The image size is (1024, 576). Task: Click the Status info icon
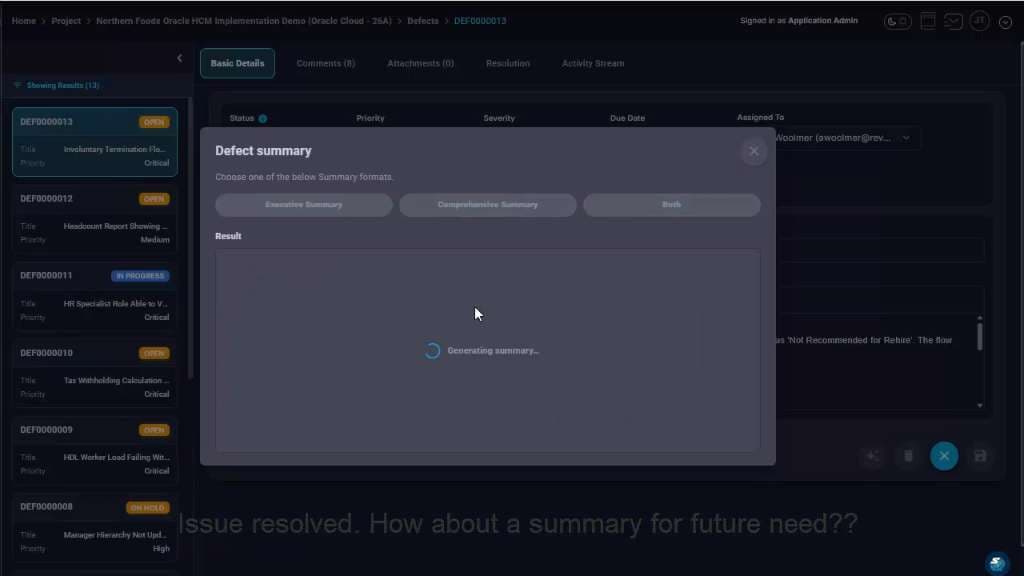pyautogui.click(x=263, y=119)
